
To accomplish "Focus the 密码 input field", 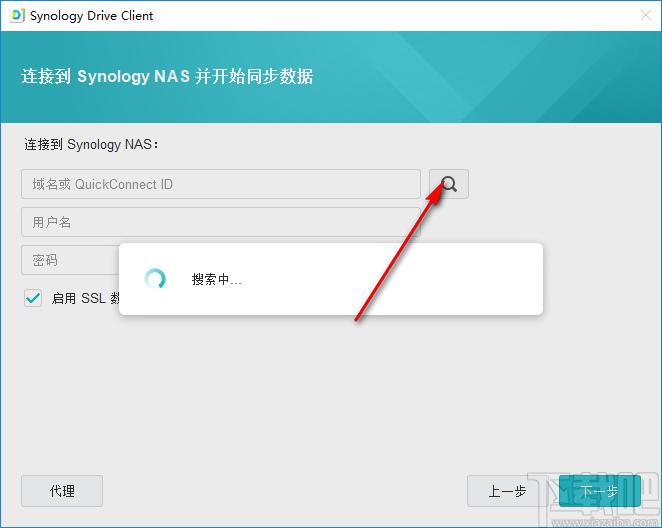I will pyautogui.click(x=70, y=260).
